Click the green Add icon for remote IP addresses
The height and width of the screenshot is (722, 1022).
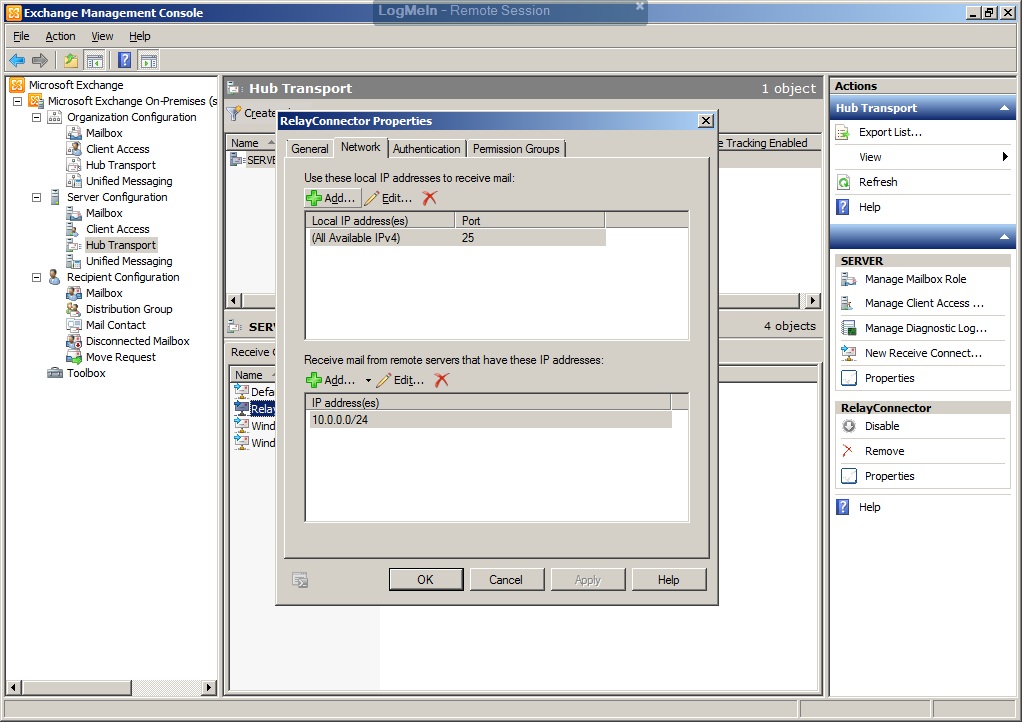click(314, 380)
